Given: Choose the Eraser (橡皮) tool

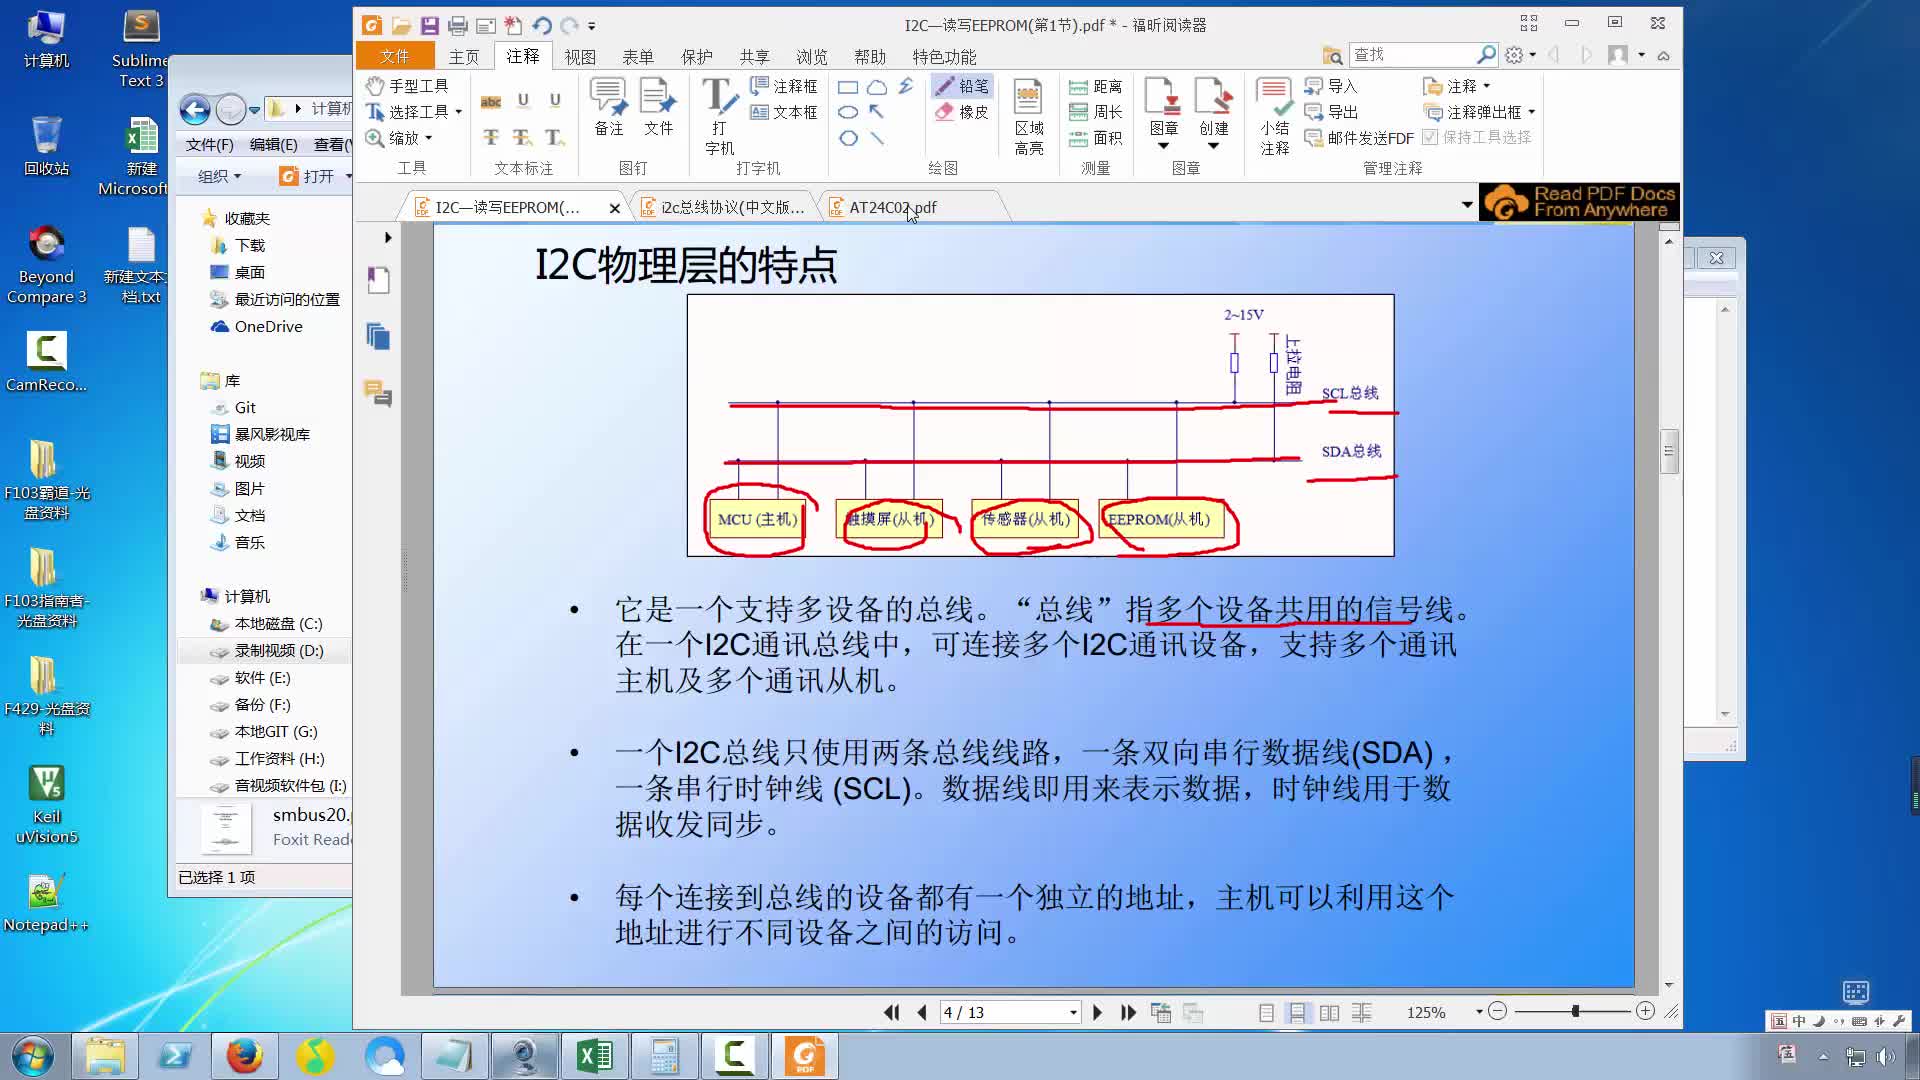Looking at the screenshot, I should click(x=961, y=112).
